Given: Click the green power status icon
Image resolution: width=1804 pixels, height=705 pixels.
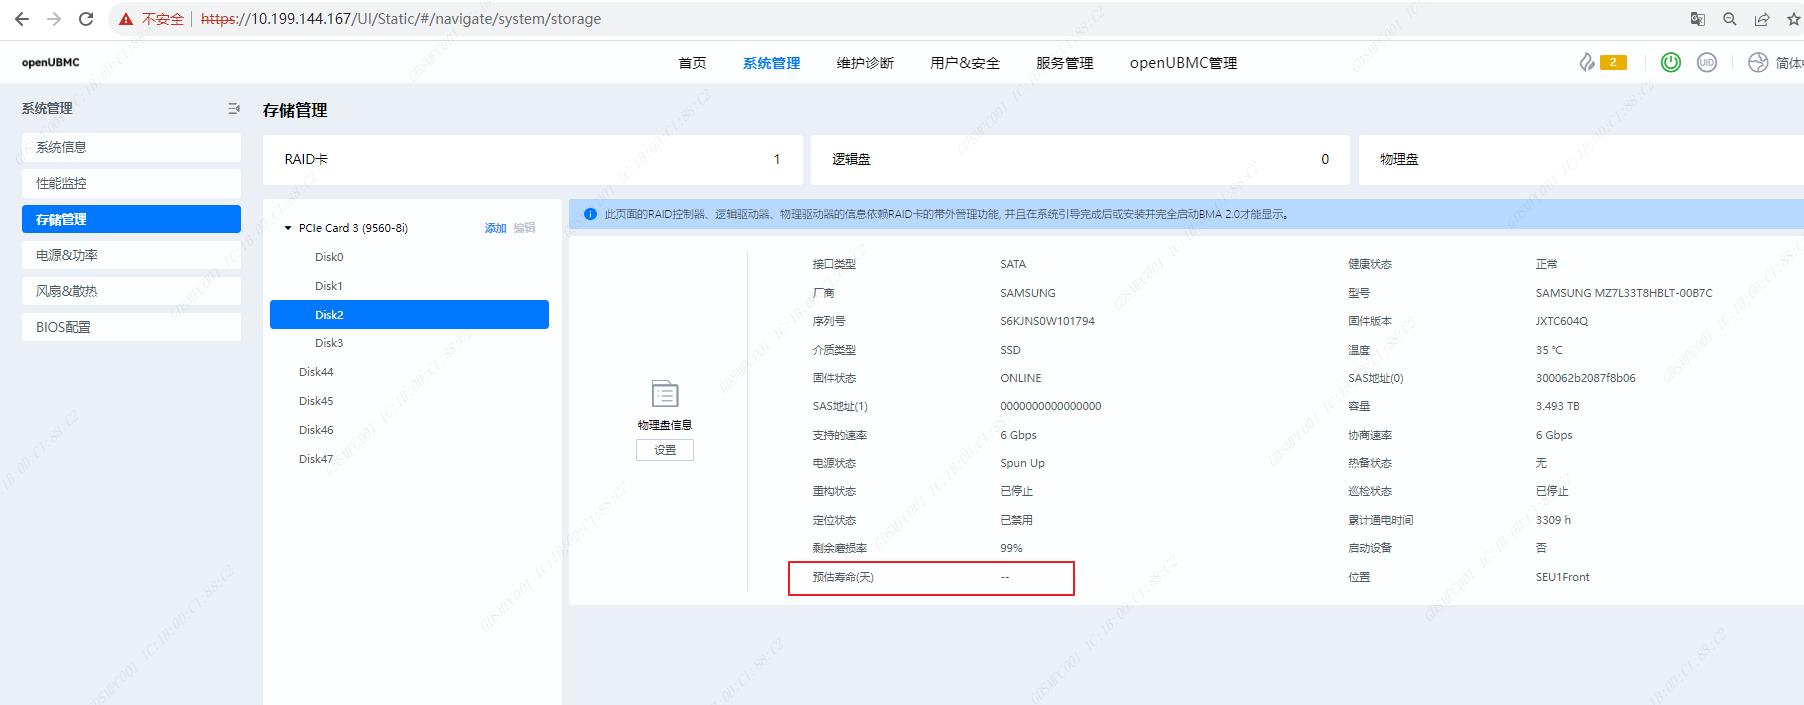Looking at the screenshot, I should (x=1670, y=62).
